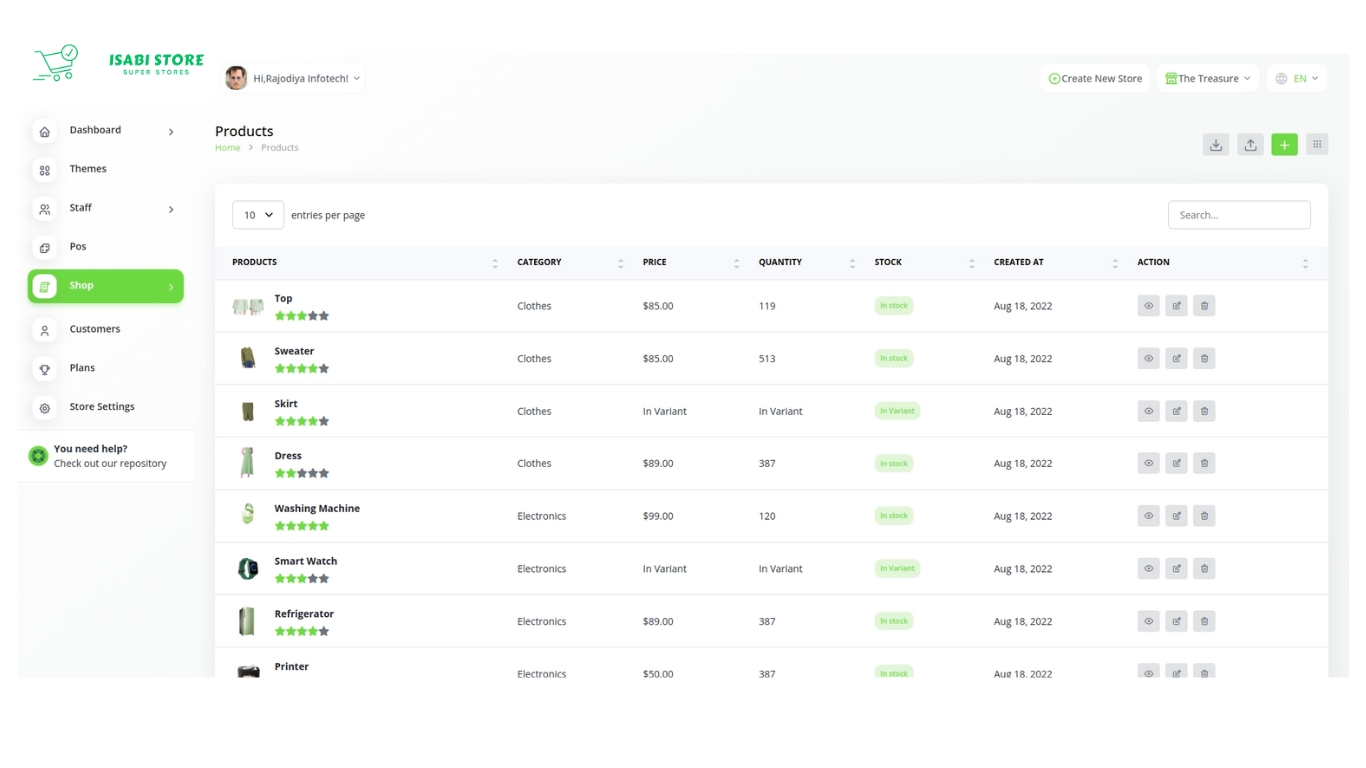Open Store Settings in the sidebar
1366x768 pixels.
tap(101, 407)
